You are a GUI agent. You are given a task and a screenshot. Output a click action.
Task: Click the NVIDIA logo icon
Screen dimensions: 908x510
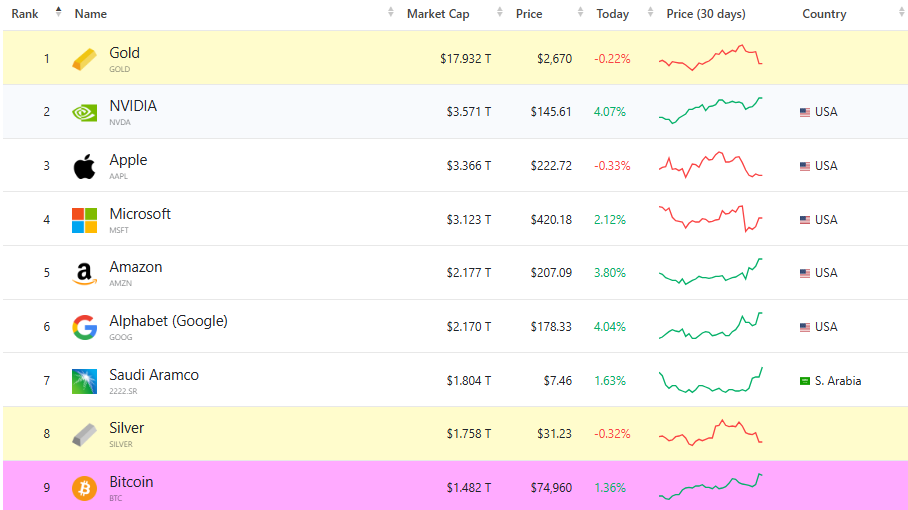tap(85, 112)
